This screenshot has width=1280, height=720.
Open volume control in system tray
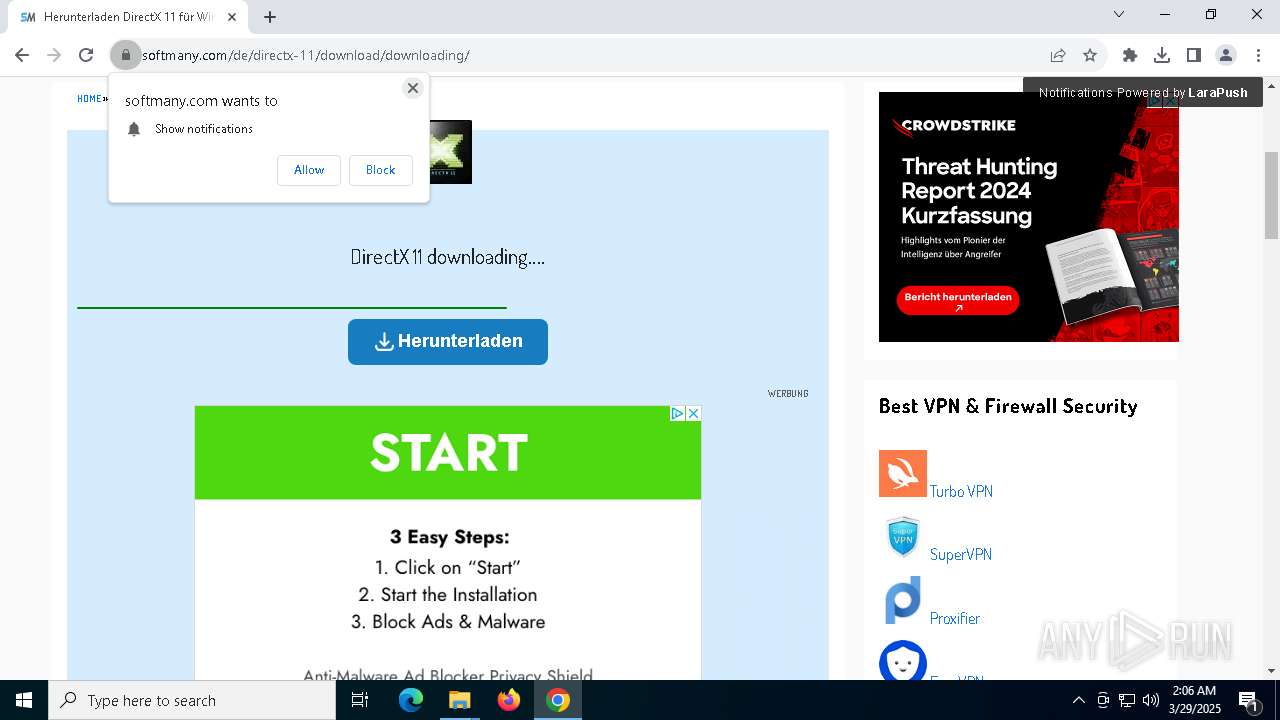pyautogui.click(x=1151, y=700)
